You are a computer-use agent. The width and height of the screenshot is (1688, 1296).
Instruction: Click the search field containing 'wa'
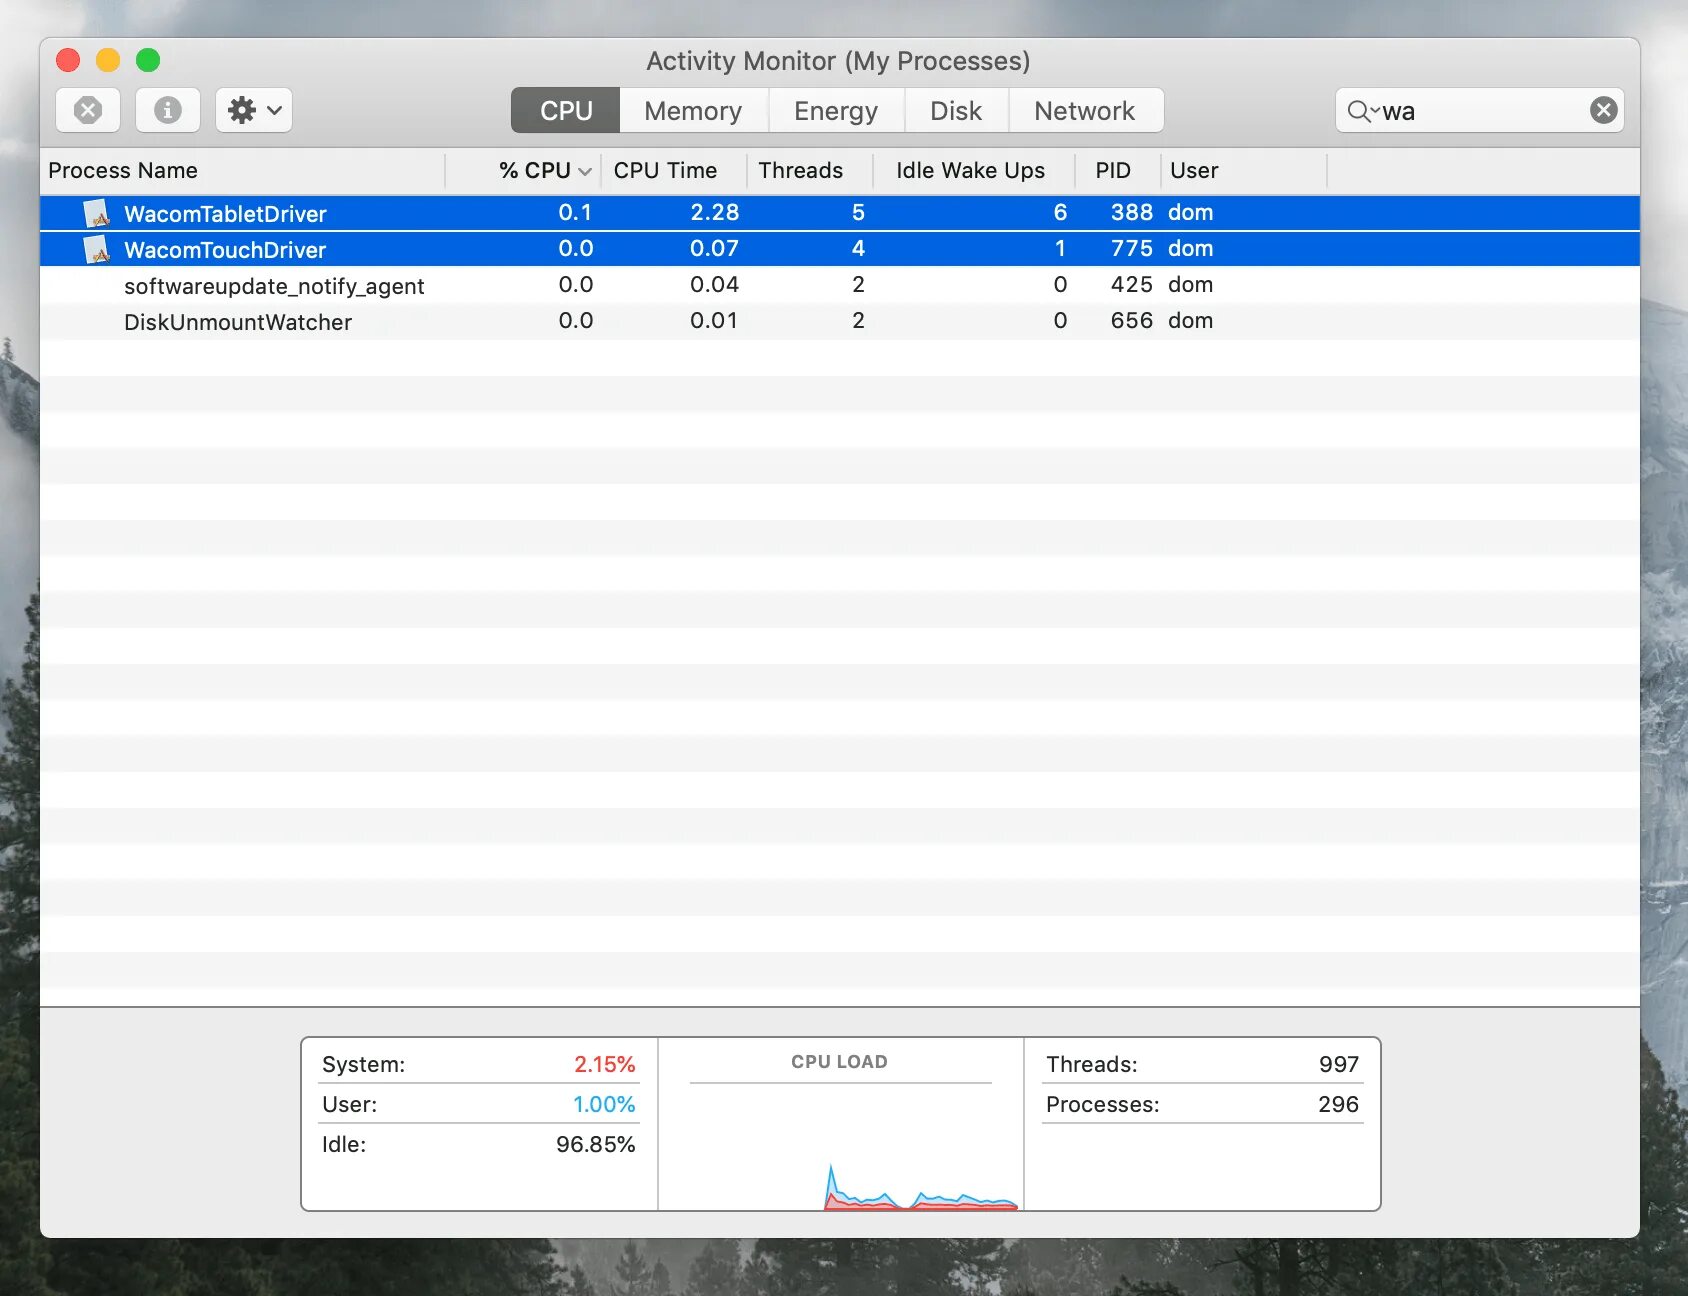click(1479, 110)
